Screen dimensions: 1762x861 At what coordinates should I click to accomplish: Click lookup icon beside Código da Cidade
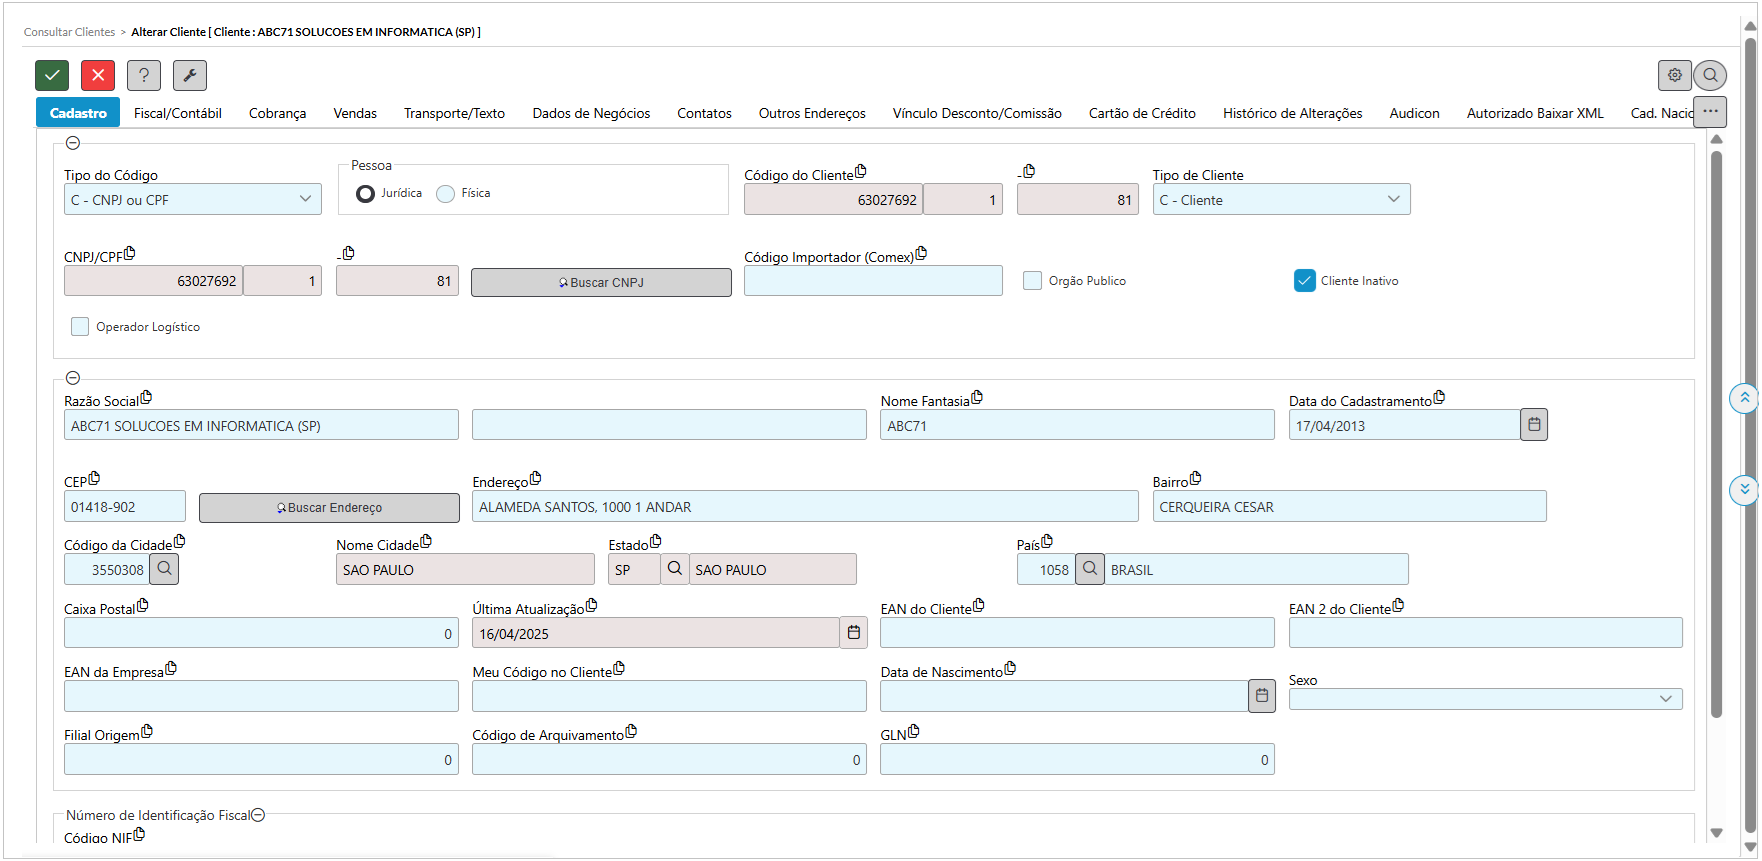164,569
